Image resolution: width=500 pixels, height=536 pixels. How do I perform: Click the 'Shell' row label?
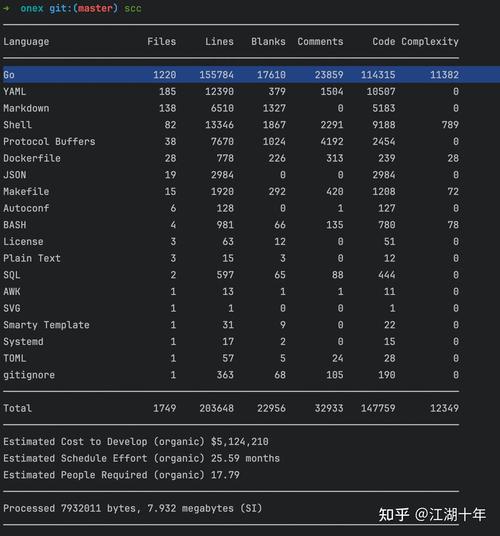(17, 125)
